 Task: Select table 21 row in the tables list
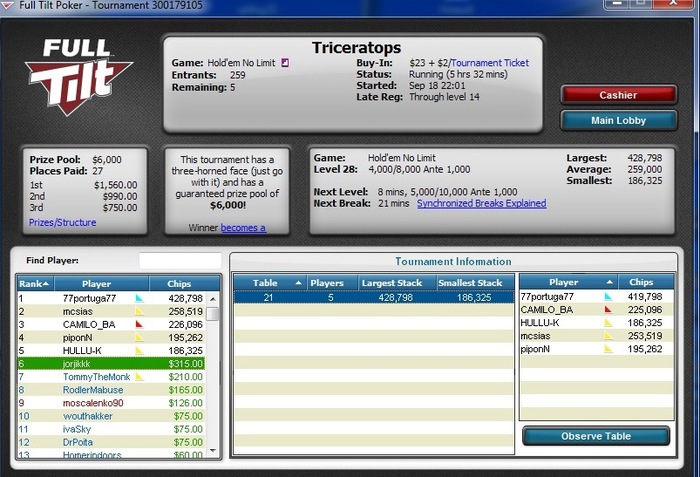374,297
